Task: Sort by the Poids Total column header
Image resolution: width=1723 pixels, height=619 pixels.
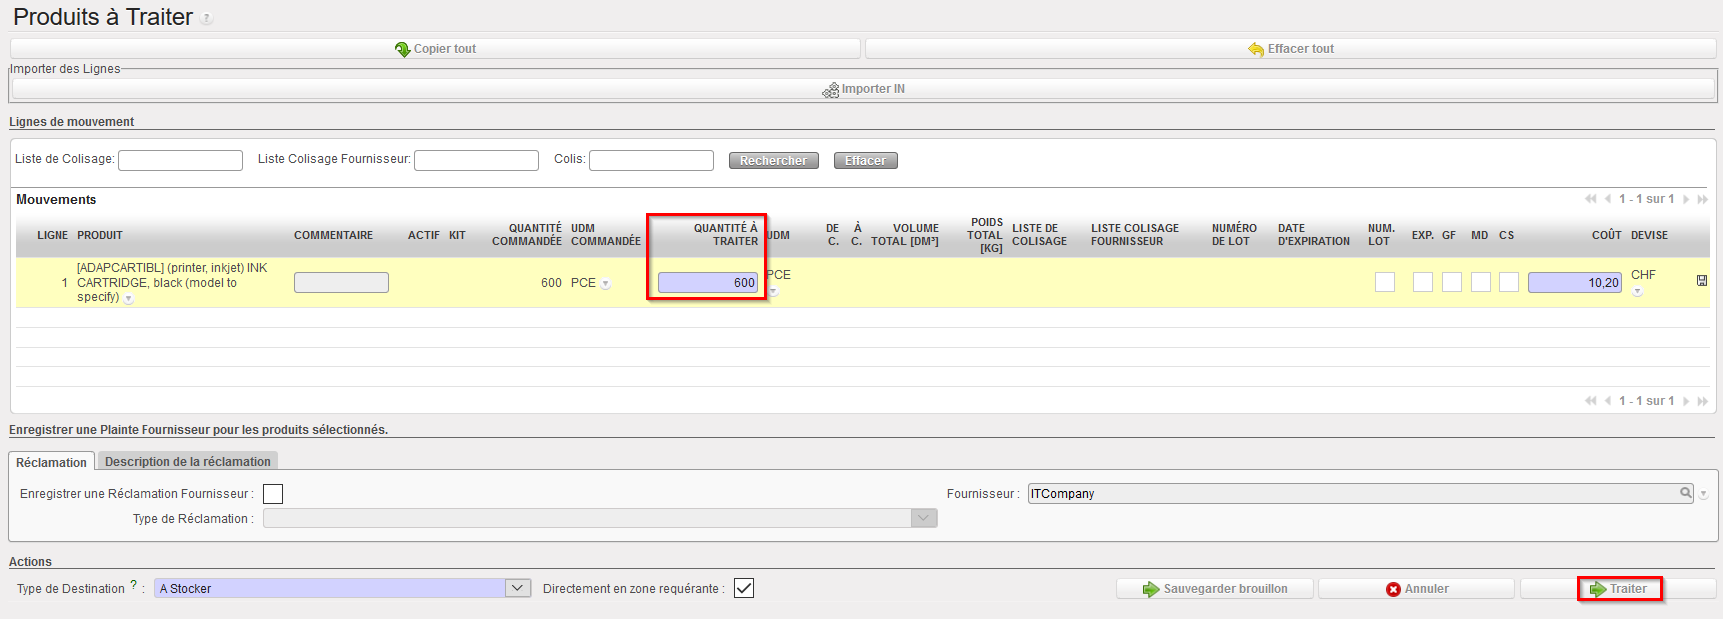Action: 985,235
